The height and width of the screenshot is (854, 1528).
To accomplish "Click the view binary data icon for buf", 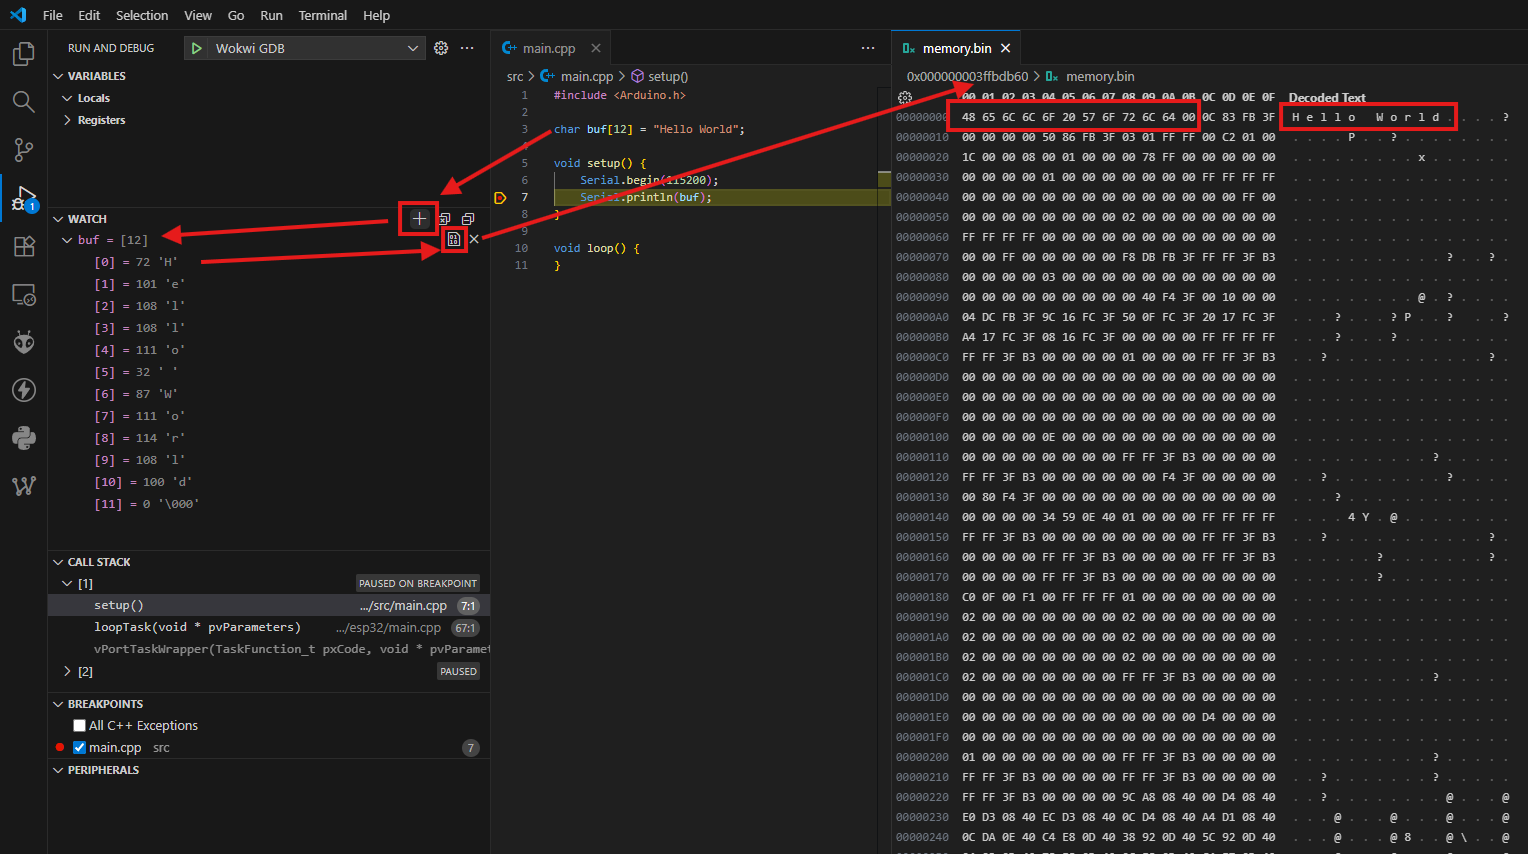I will tap(454, 239).
